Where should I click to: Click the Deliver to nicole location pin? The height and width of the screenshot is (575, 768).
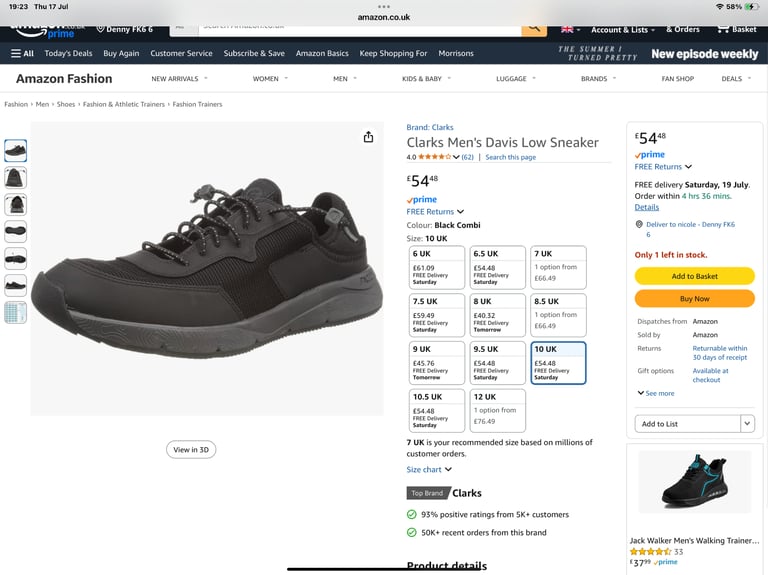click(639, 224)
